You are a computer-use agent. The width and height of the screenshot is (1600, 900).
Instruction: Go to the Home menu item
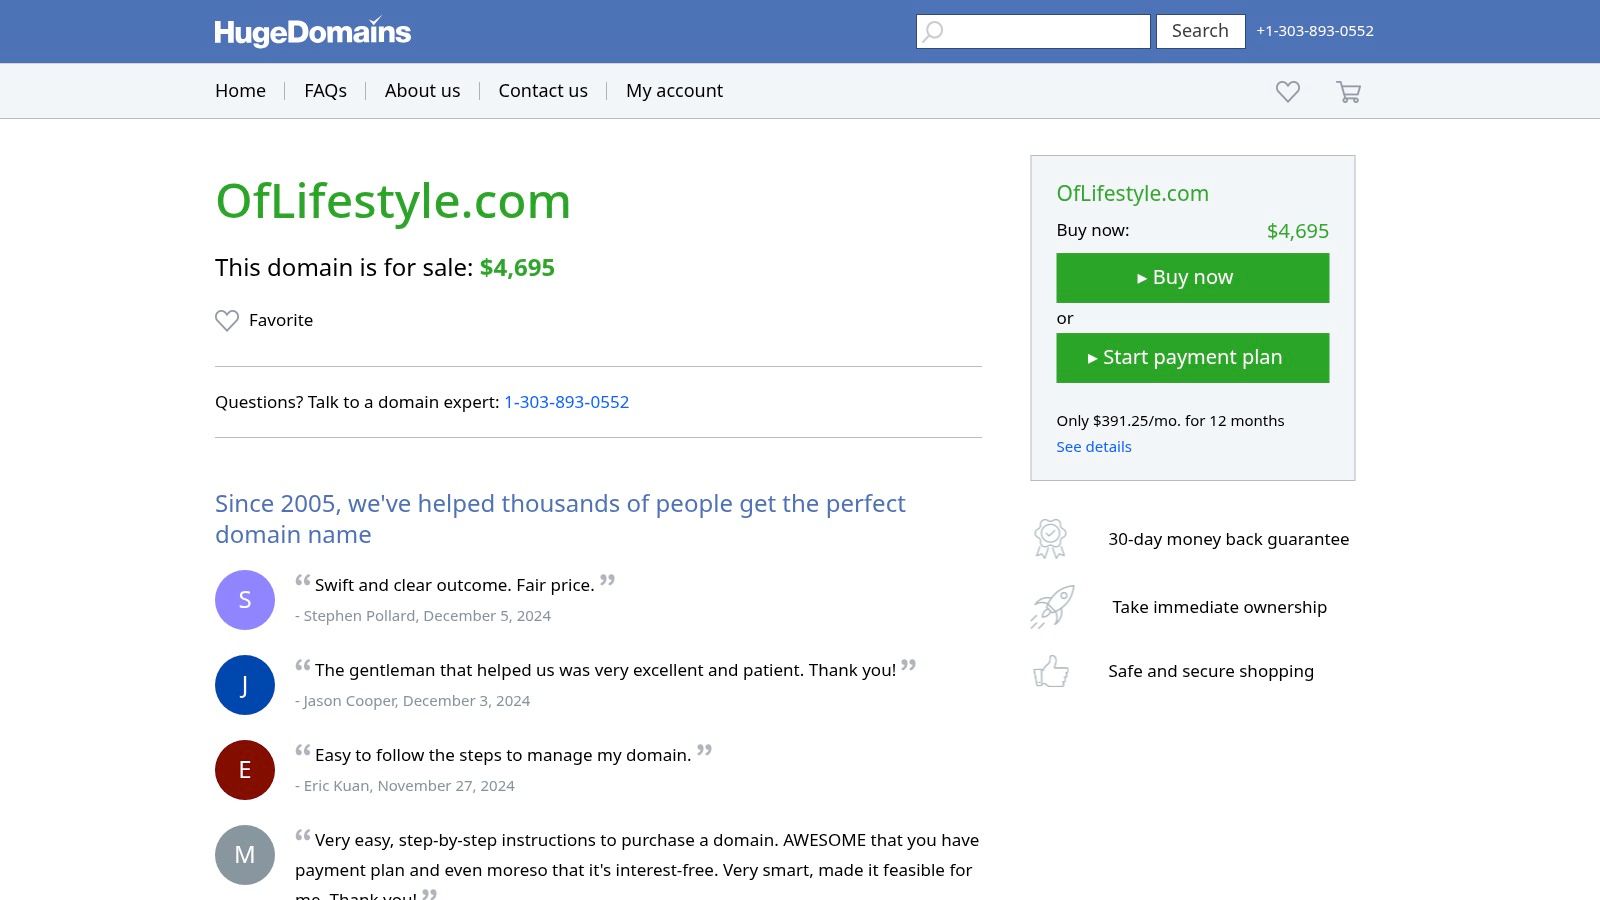[x=240, y=91]
